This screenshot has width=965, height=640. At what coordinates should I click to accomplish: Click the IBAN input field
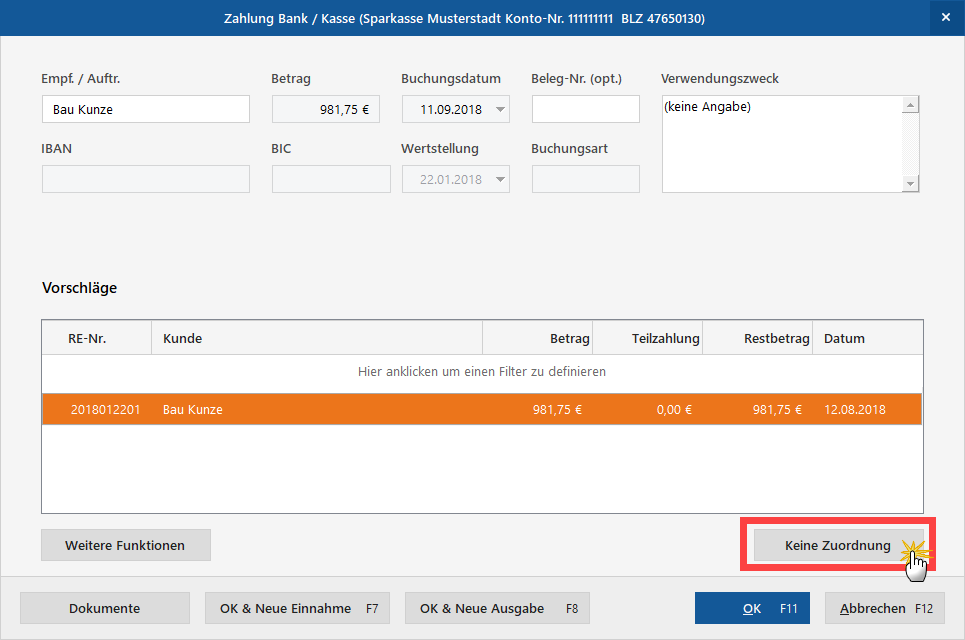pyautogui.click(x=146, y=179)
